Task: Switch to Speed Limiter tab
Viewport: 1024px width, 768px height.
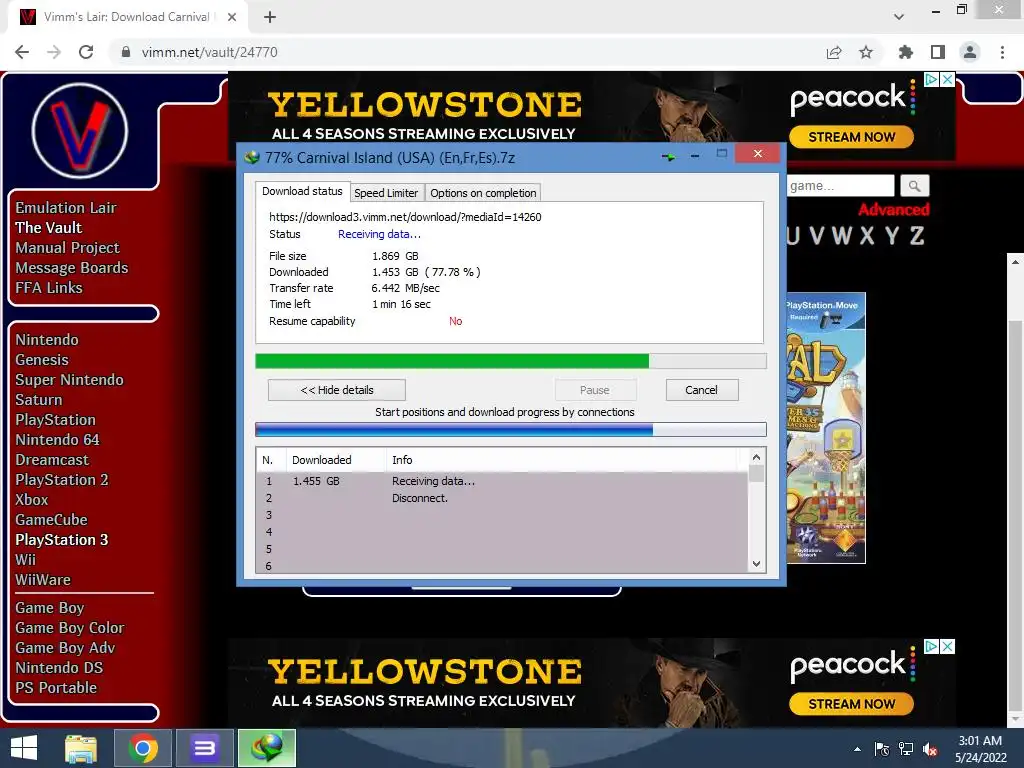Action: (386, 193)
